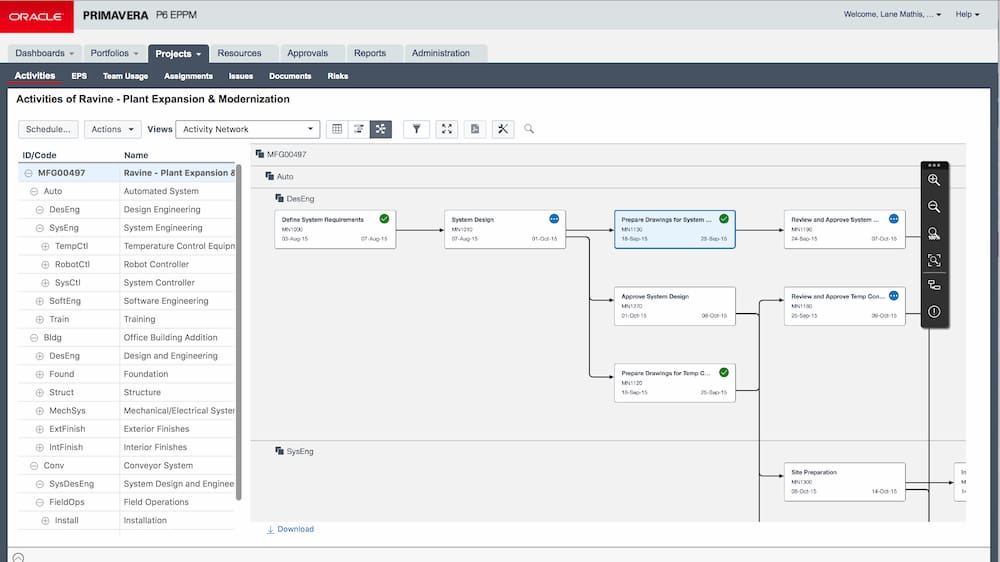Switch to the table grid view
The image size is (1000, 562).
(x=337, y=129)
